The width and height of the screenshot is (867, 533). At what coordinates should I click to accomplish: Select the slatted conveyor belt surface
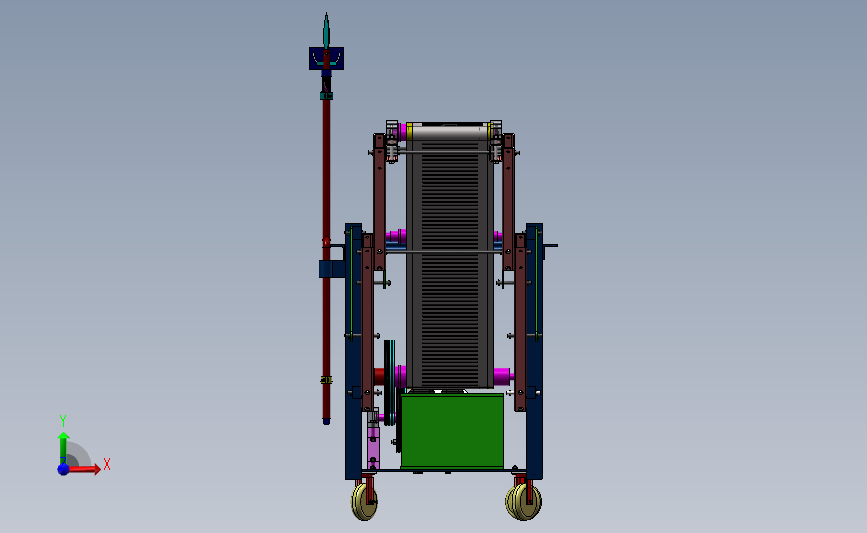(x=450, y=264)
